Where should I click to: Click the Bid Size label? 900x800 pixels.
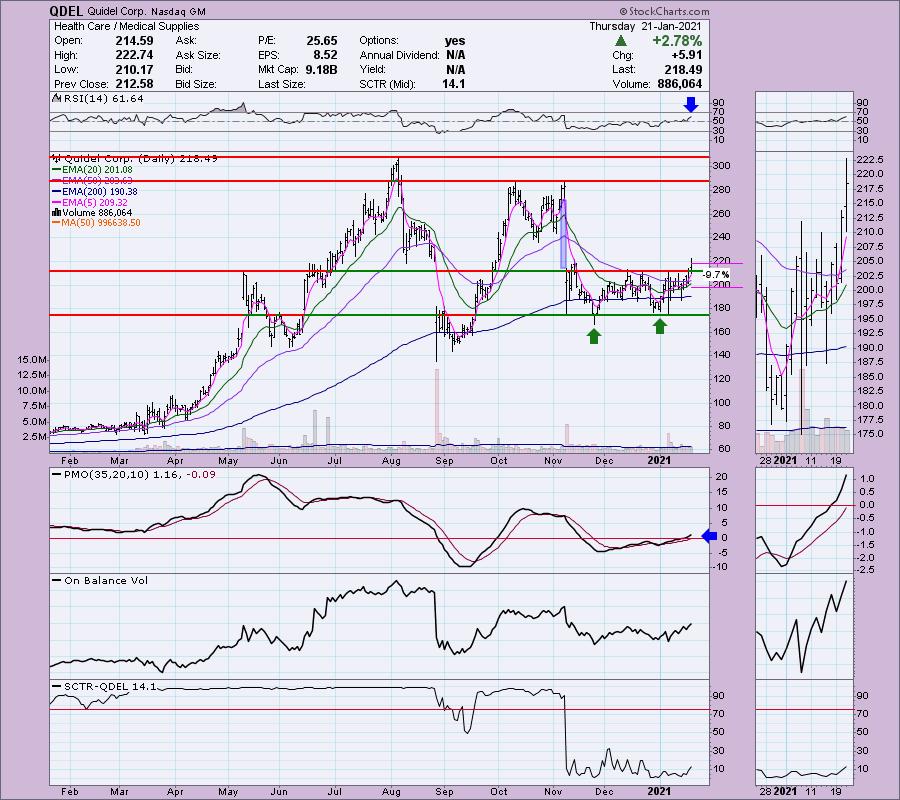pos(196,84)
